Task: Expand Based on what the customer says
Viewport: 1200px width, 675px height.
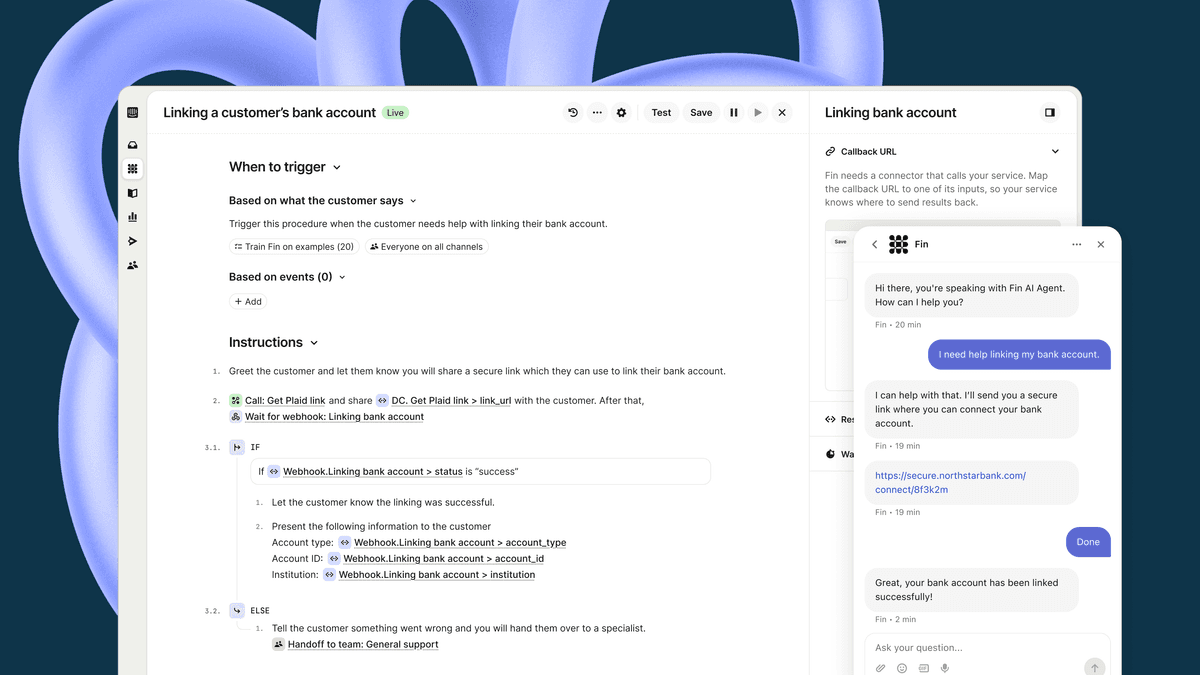Action: pyautogui.click(x=413, y=201)
